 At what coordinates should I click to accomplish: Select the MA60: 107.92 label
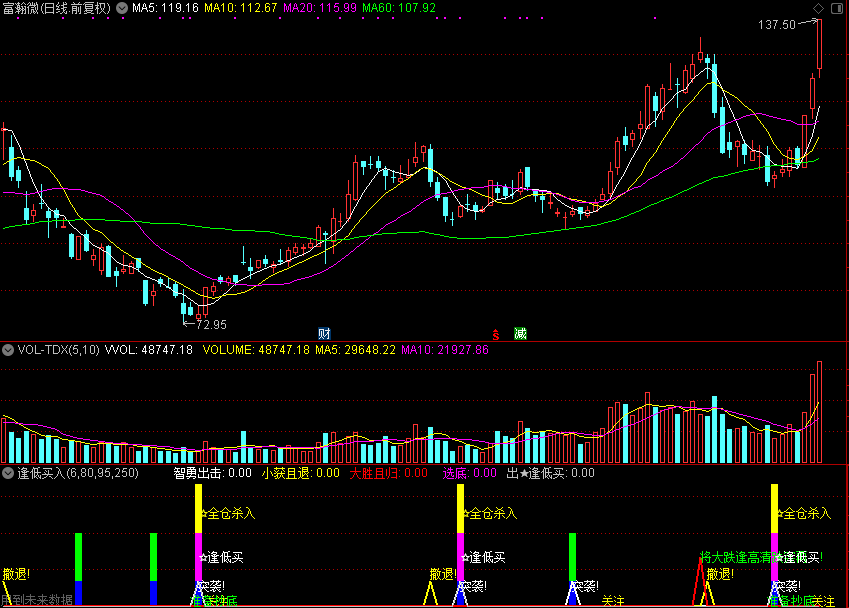(x=399, y=8)
